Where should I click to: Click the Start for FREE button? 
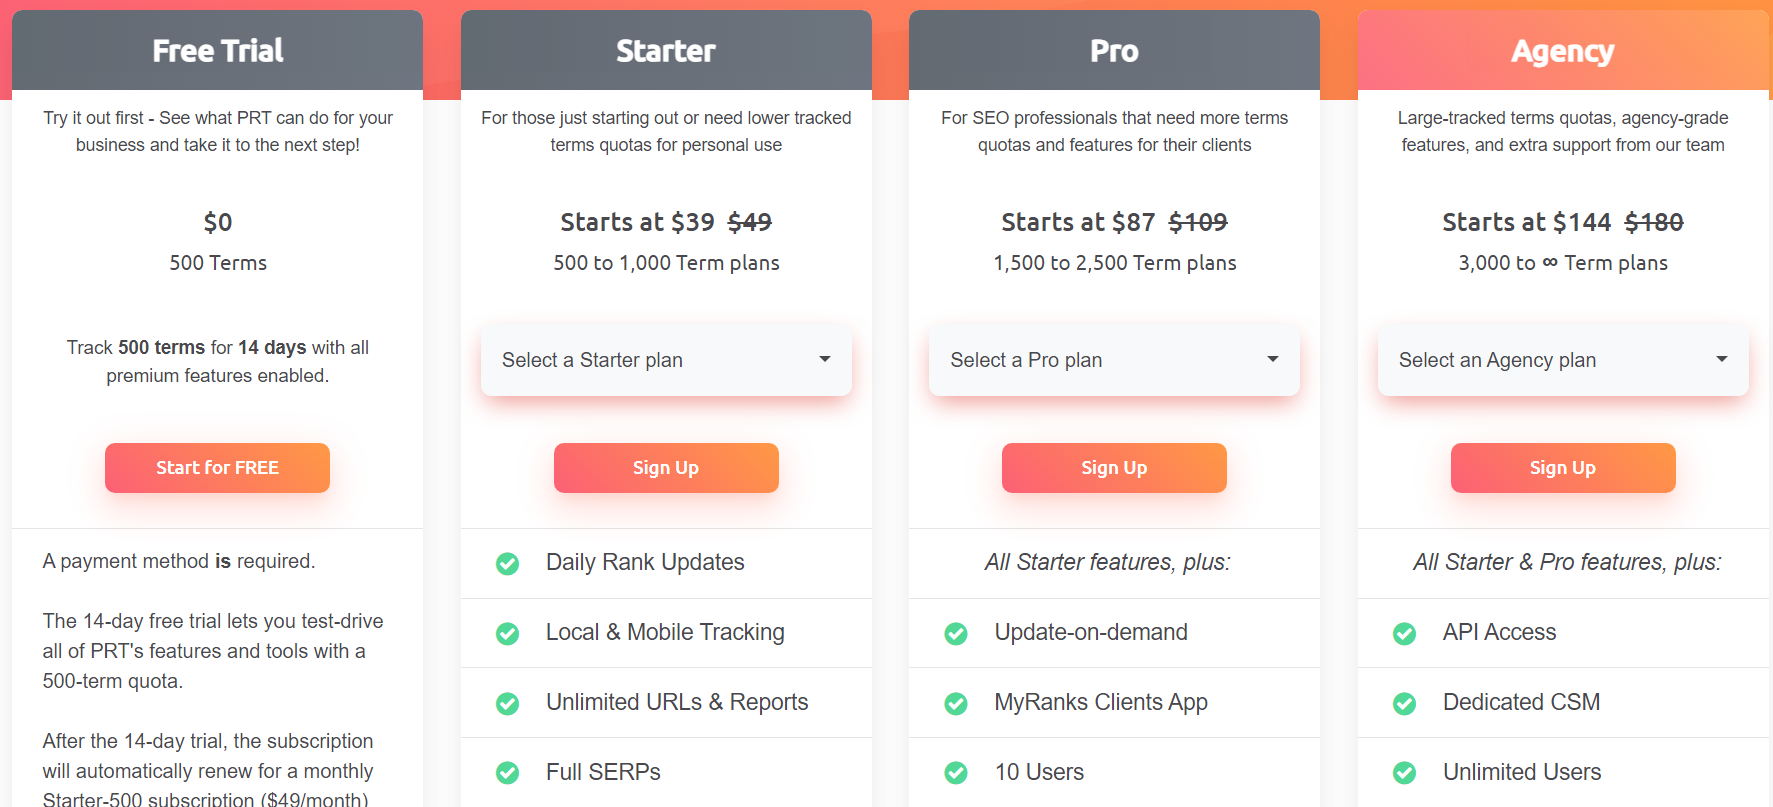coord(217,468)
